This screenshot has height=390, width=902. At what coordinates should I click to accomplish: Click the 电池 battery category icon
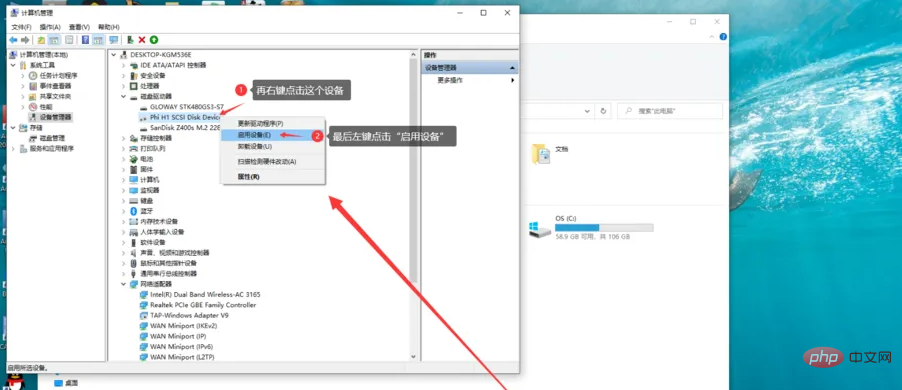click(x=133, y=159)
